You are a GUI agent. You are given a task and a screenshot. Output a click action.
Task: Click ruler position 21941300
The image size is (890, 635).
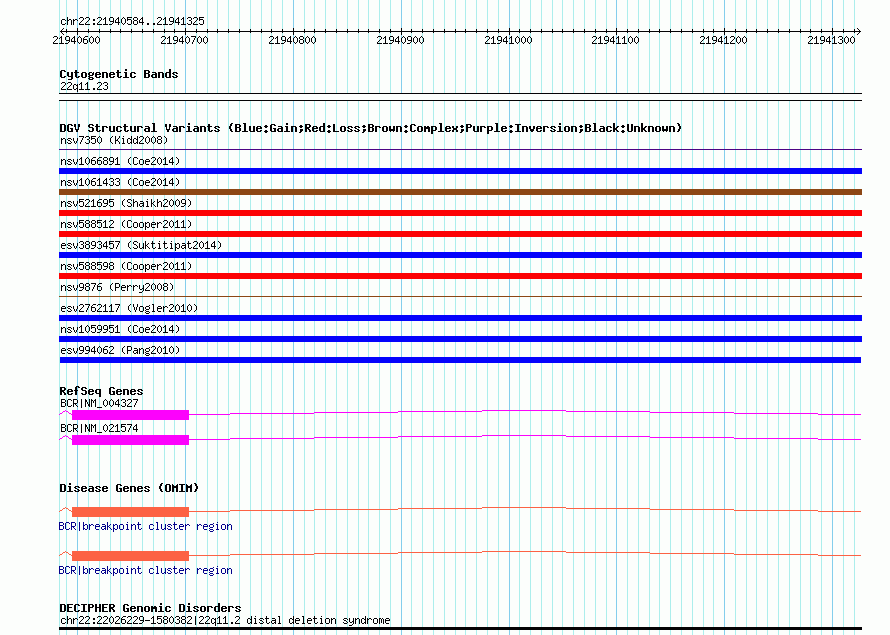tap(831, 40)
